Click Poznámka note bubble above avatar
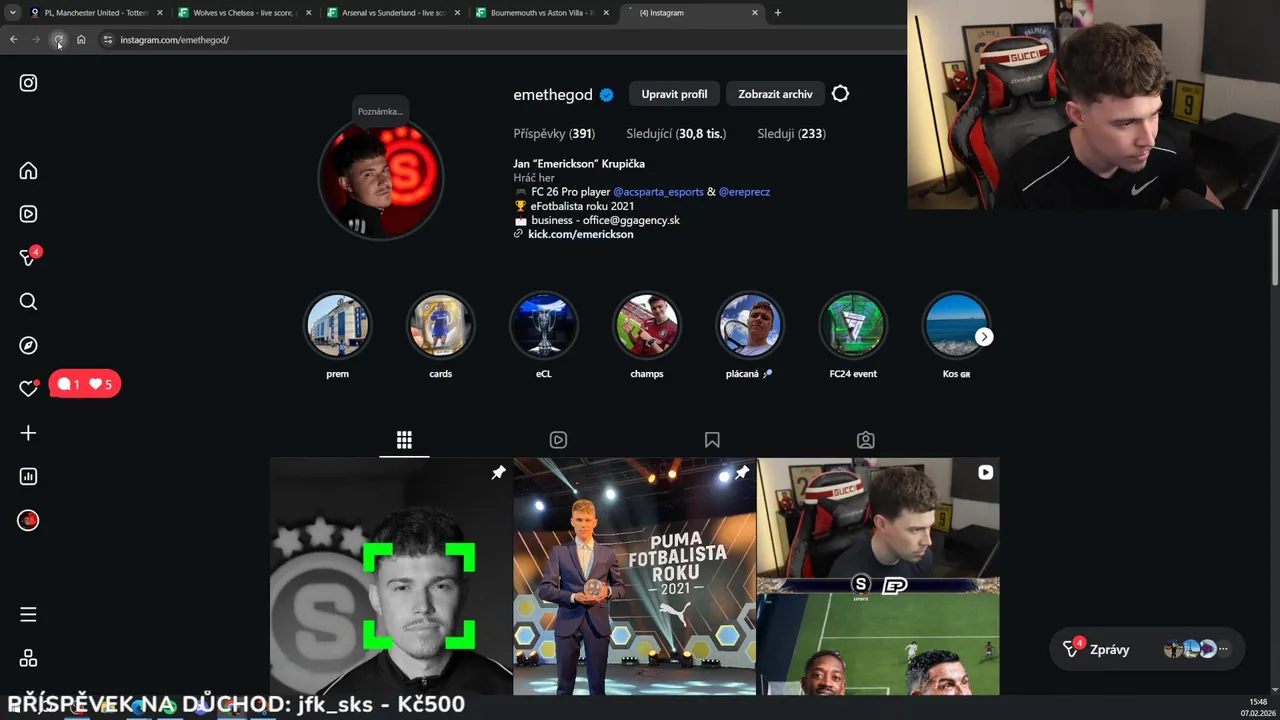Screen dimensions: 1280x720 pyautogui.click(x=380, y=111)
